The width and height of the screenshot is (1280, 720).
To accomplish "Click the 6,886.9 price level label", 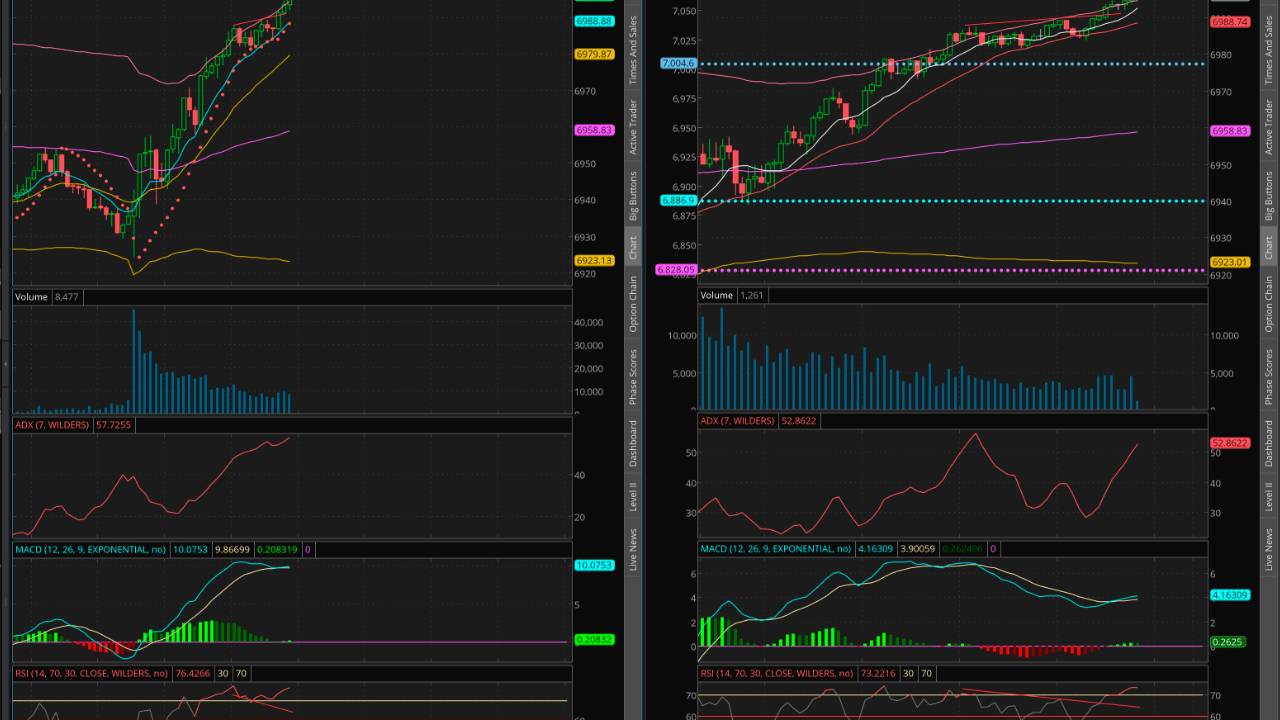I will pos(677,201).
